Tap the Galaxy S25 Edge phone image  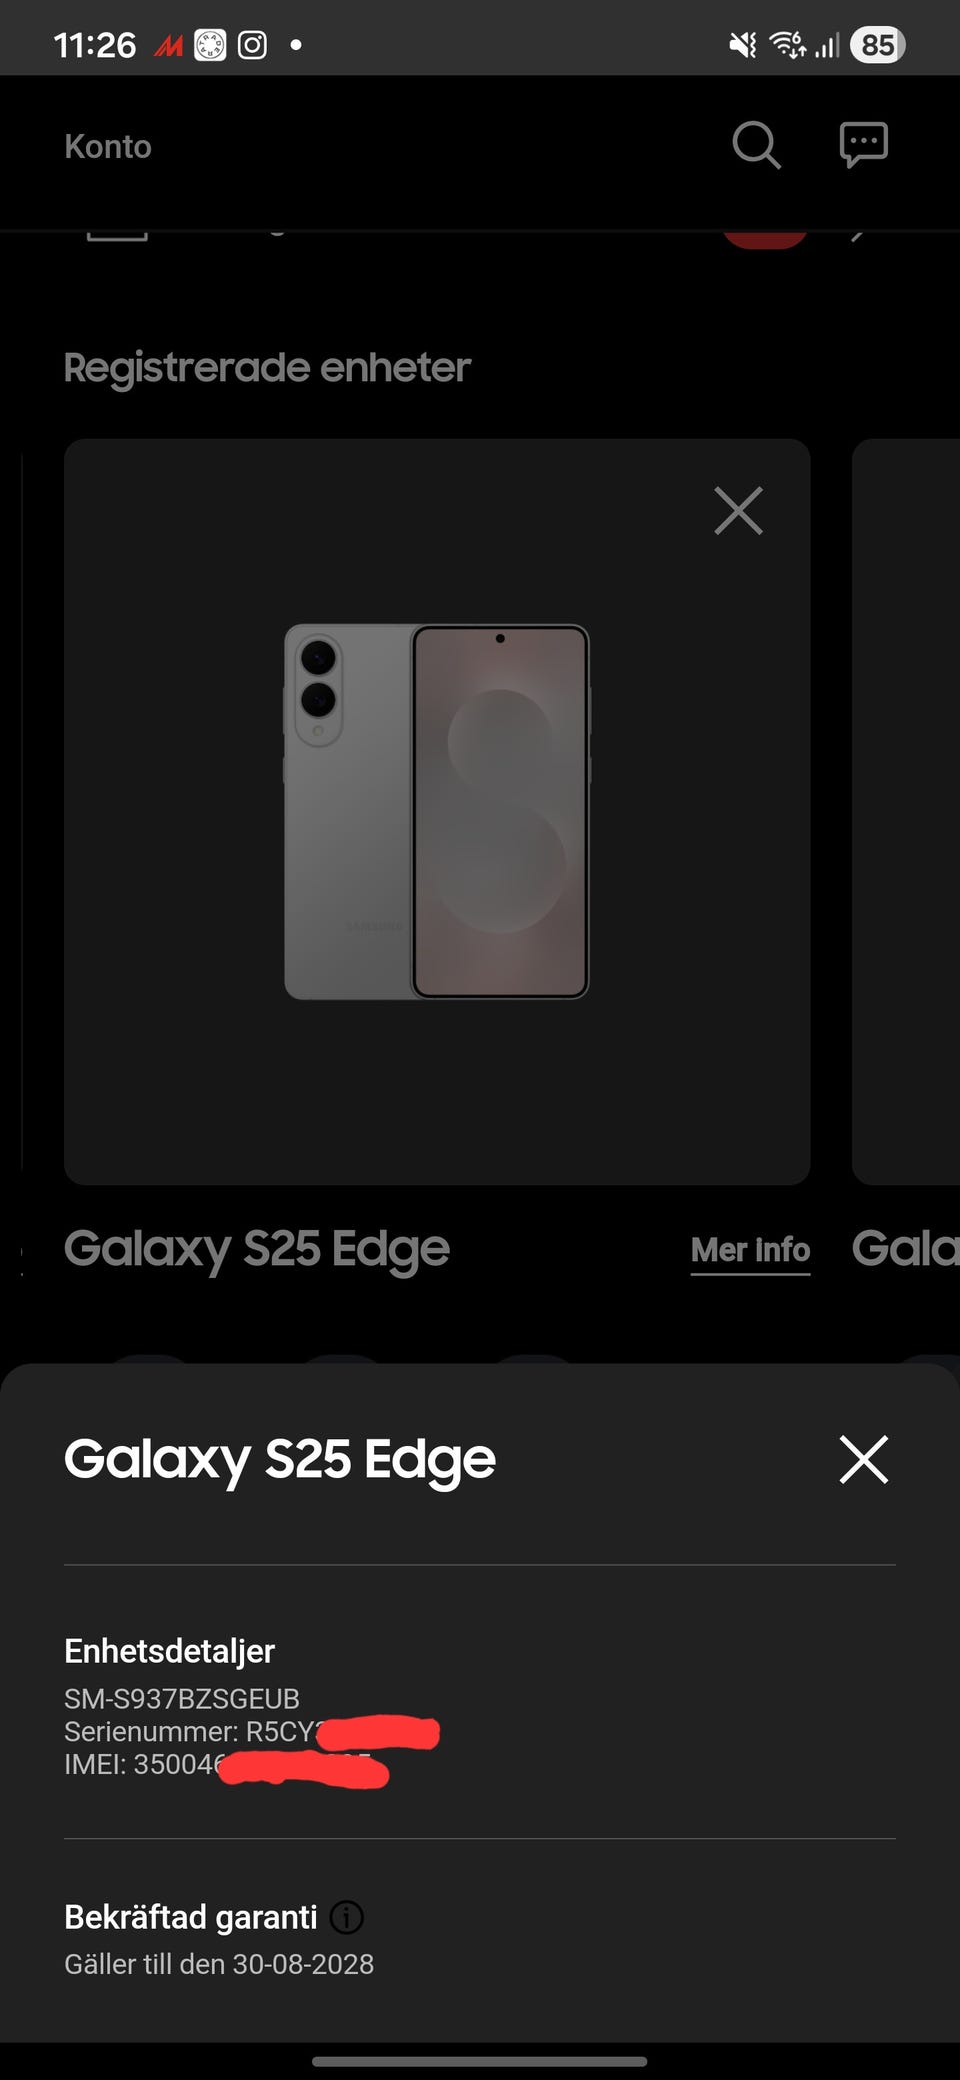click(437, 811)
